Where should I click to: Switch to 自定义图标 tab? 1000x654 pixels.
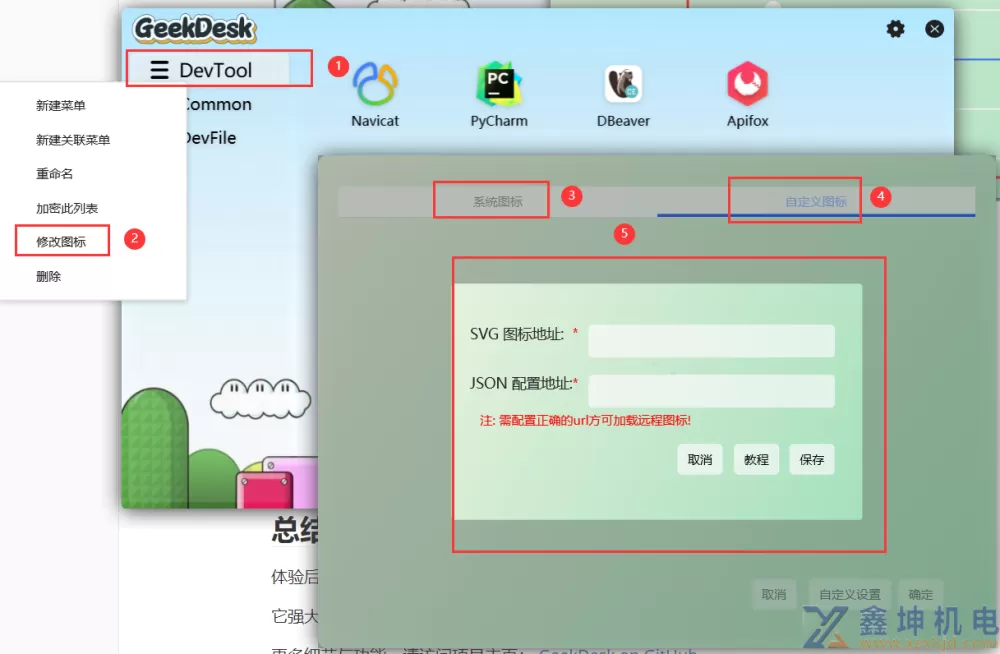(x=816, y=202)
